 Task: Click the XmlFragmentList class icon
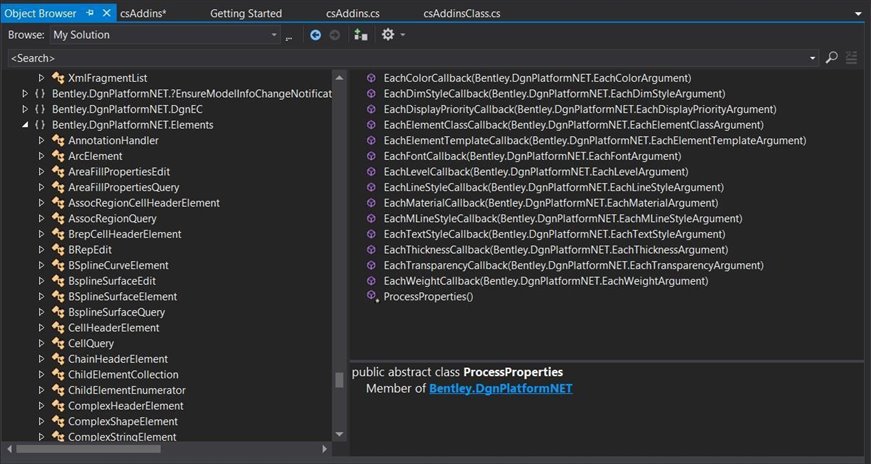click(58, 78)
